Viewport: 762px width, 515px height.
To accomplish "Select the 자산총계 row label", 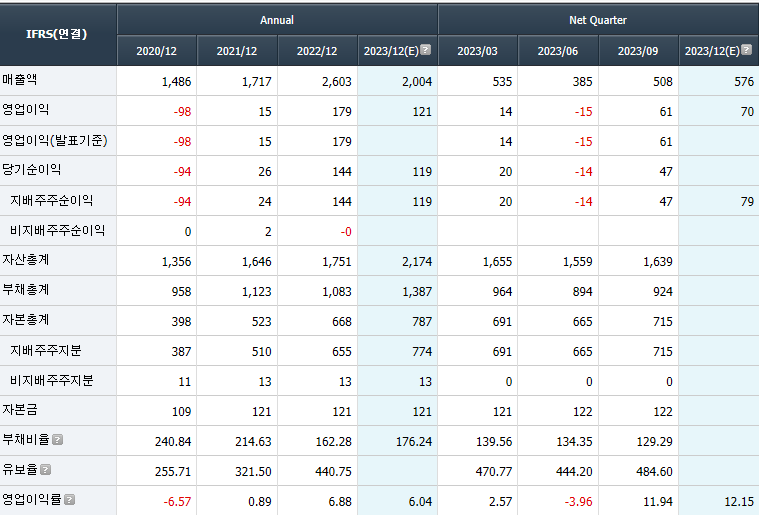I will click(25, 260).
